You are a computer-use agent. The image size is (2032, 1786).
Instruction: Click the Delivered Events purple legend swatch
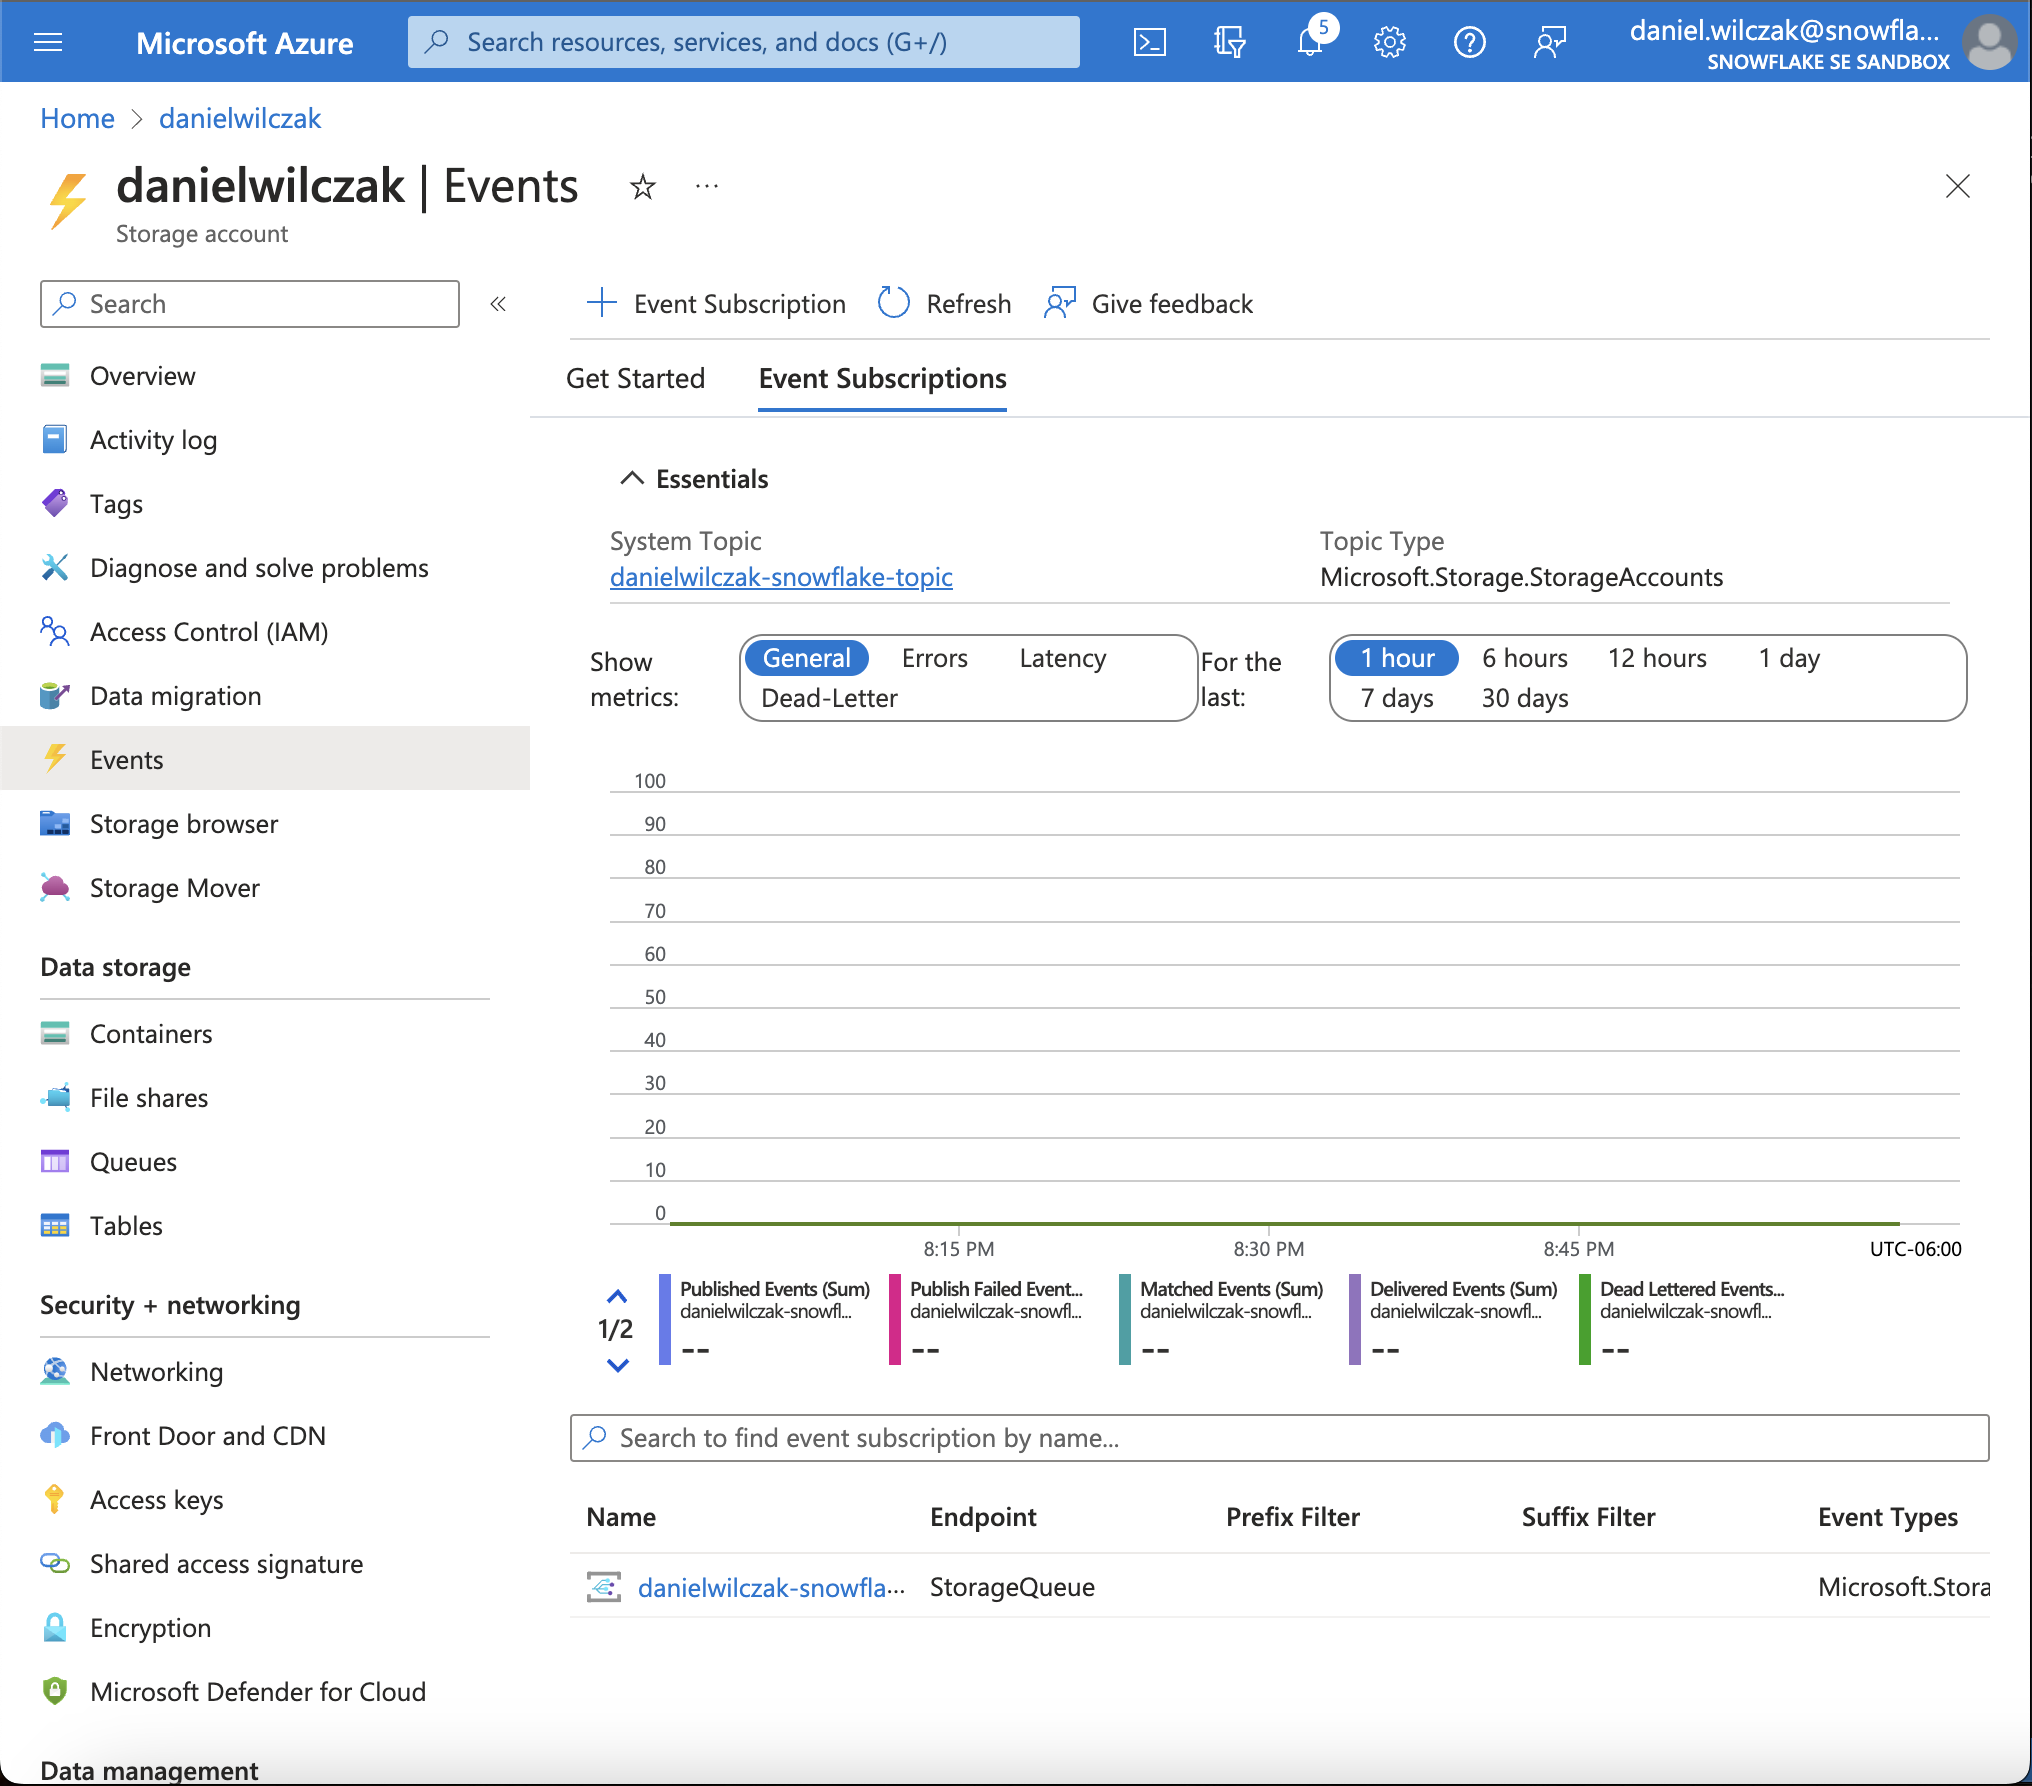pos(1354,1320)
